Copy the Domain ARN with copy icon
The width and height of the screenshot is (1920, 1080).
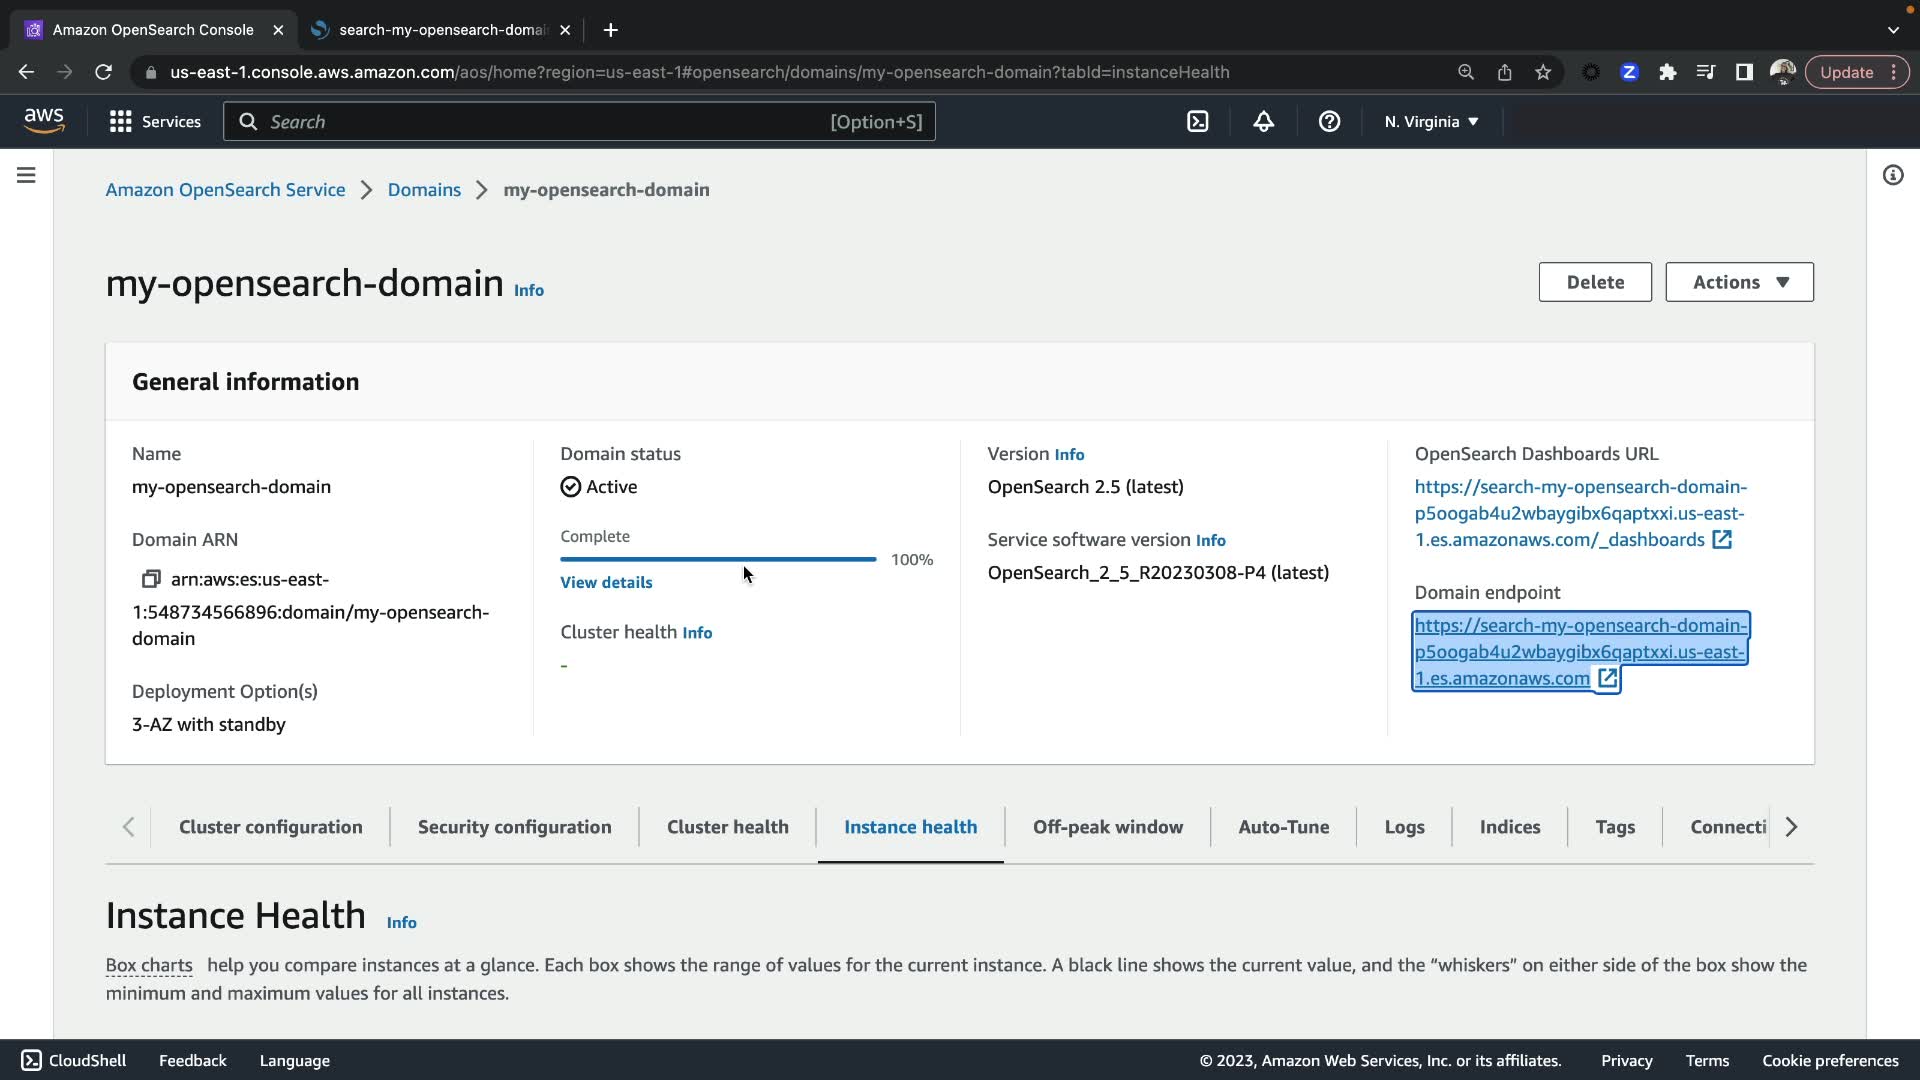point(151,579)
